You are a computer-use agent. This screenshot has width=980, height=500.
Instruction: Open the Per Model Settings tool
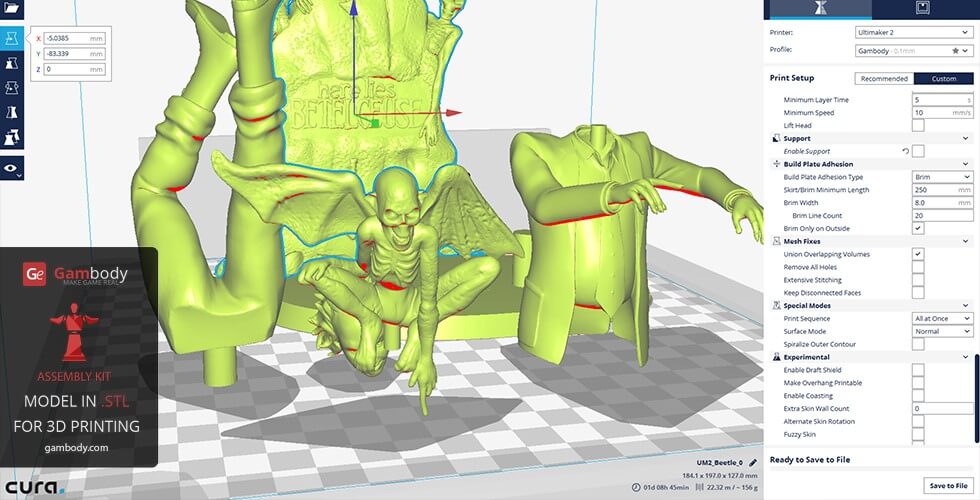click(x=12, y=137)
